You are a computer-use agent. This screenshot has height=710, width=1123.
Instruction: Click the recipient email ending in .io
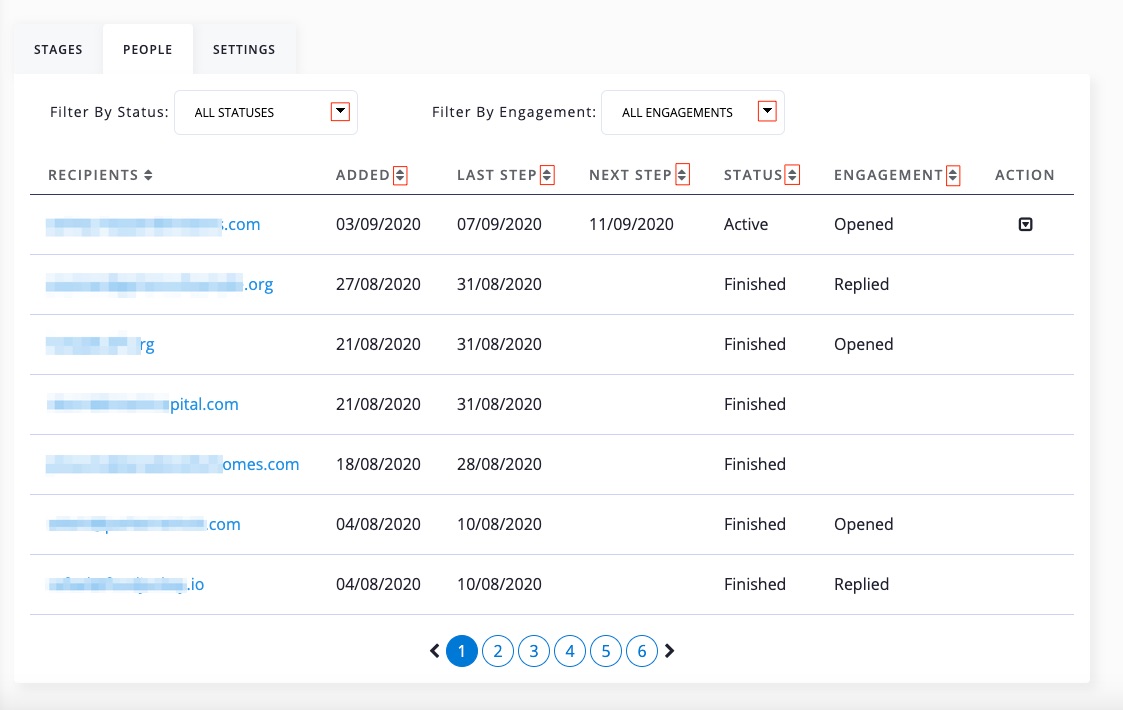click(126, 585)
